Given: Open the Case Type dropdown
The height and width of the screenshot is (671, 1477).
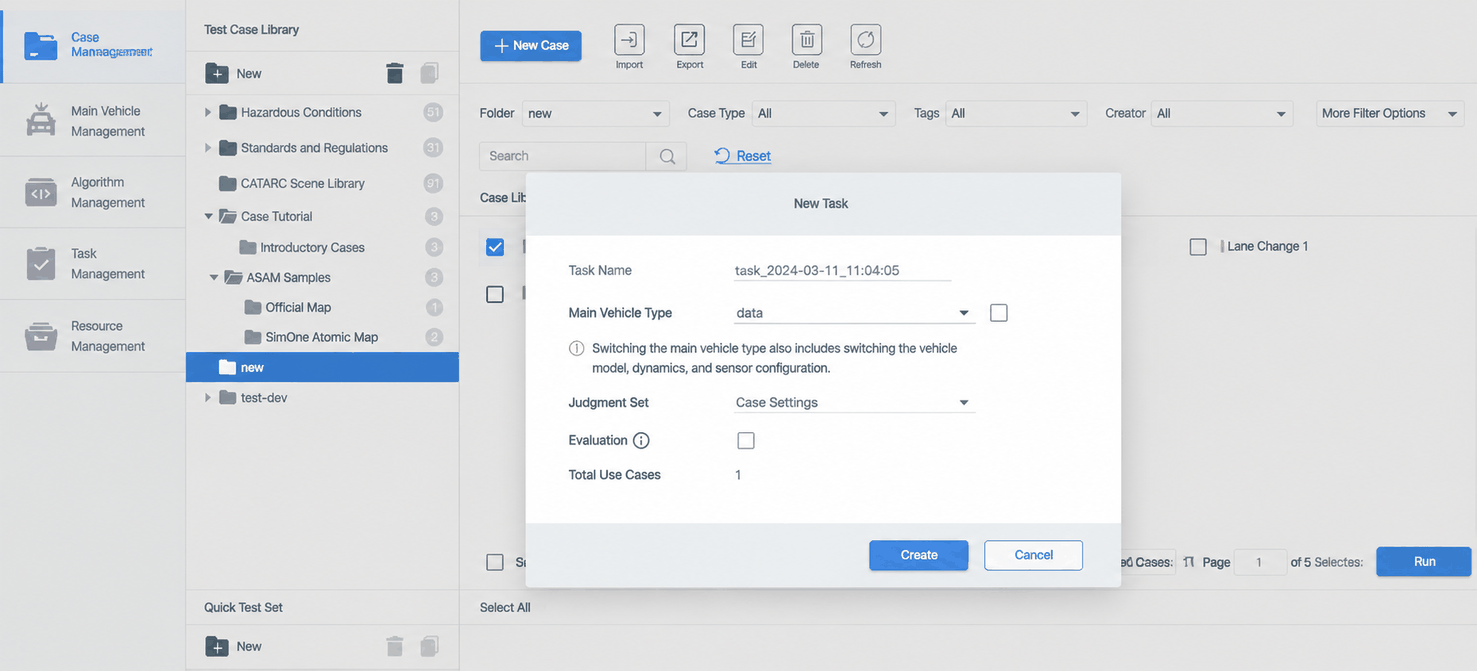Looking at the screenshot, I should pyautogui.click(x=824, y=114).
